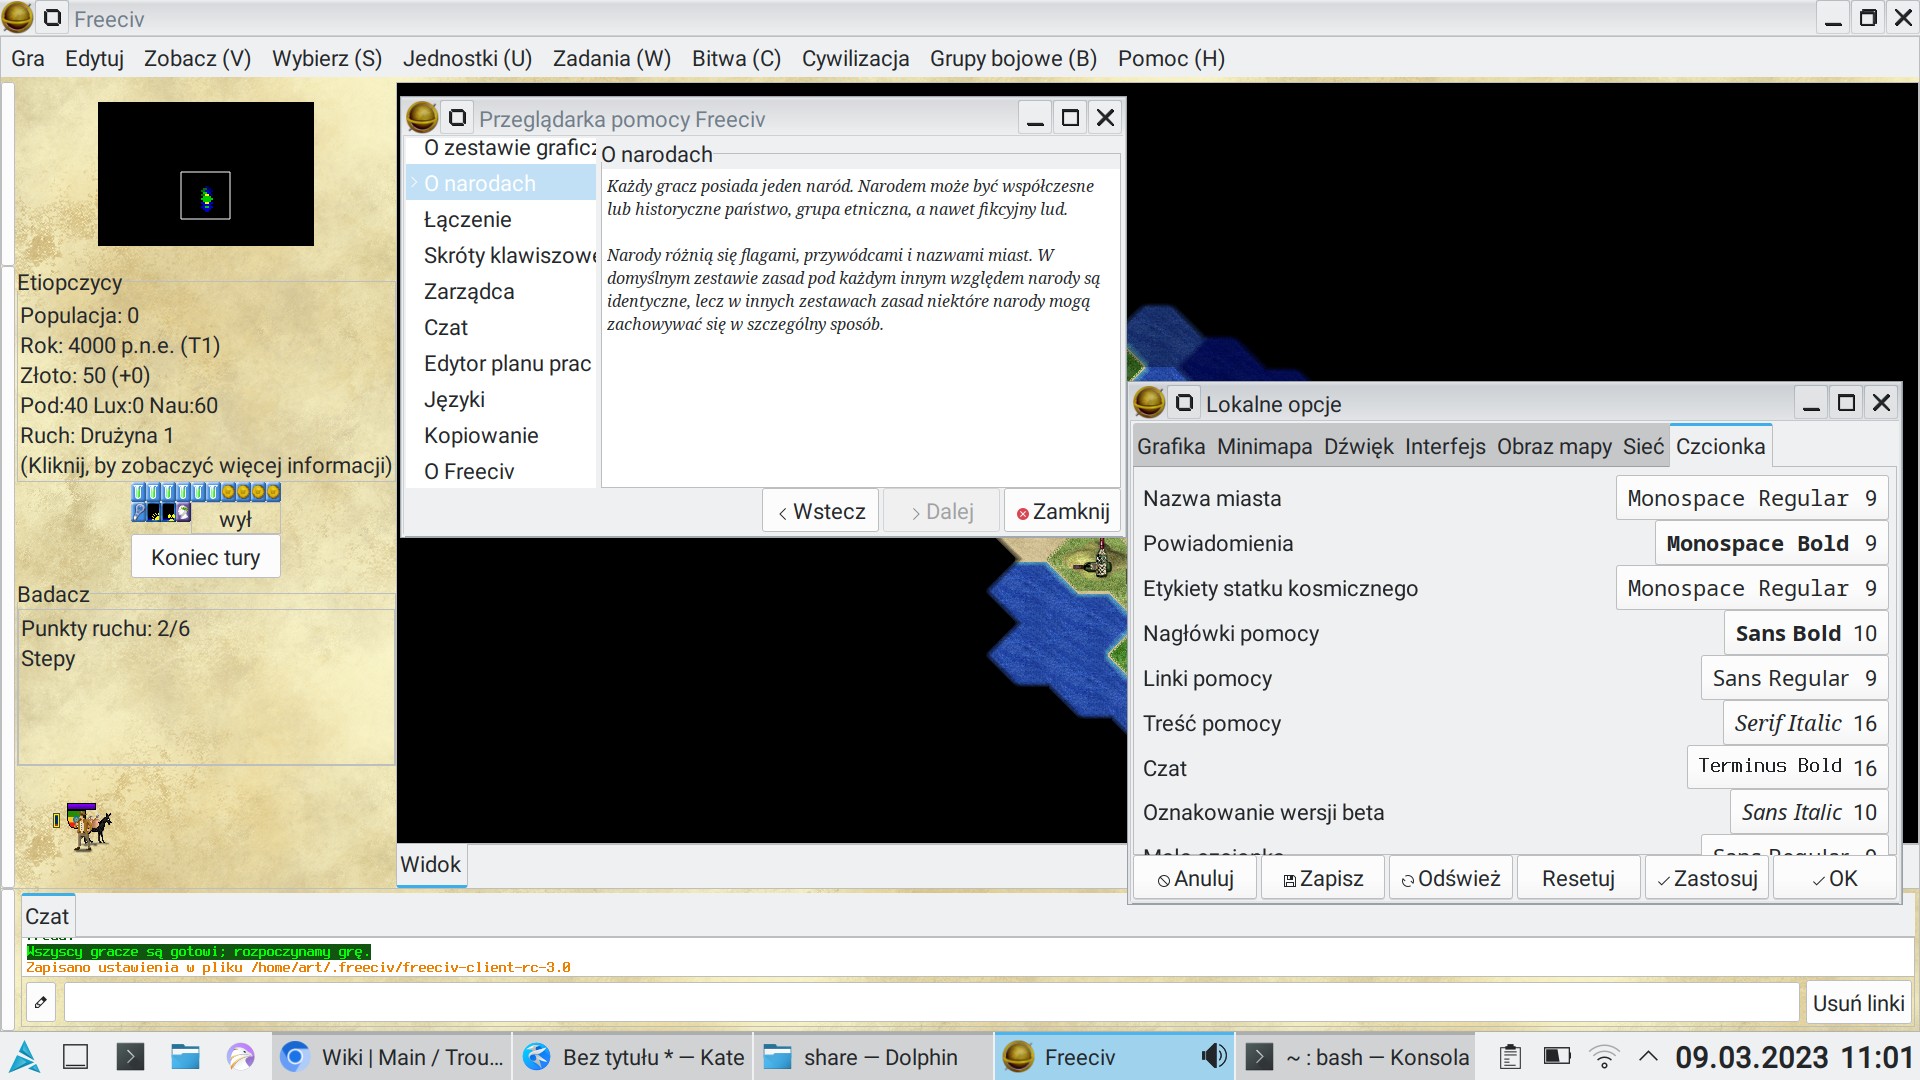Open the KDE application launcher
This screenshot has width=1920, height=1080.
24,1057
